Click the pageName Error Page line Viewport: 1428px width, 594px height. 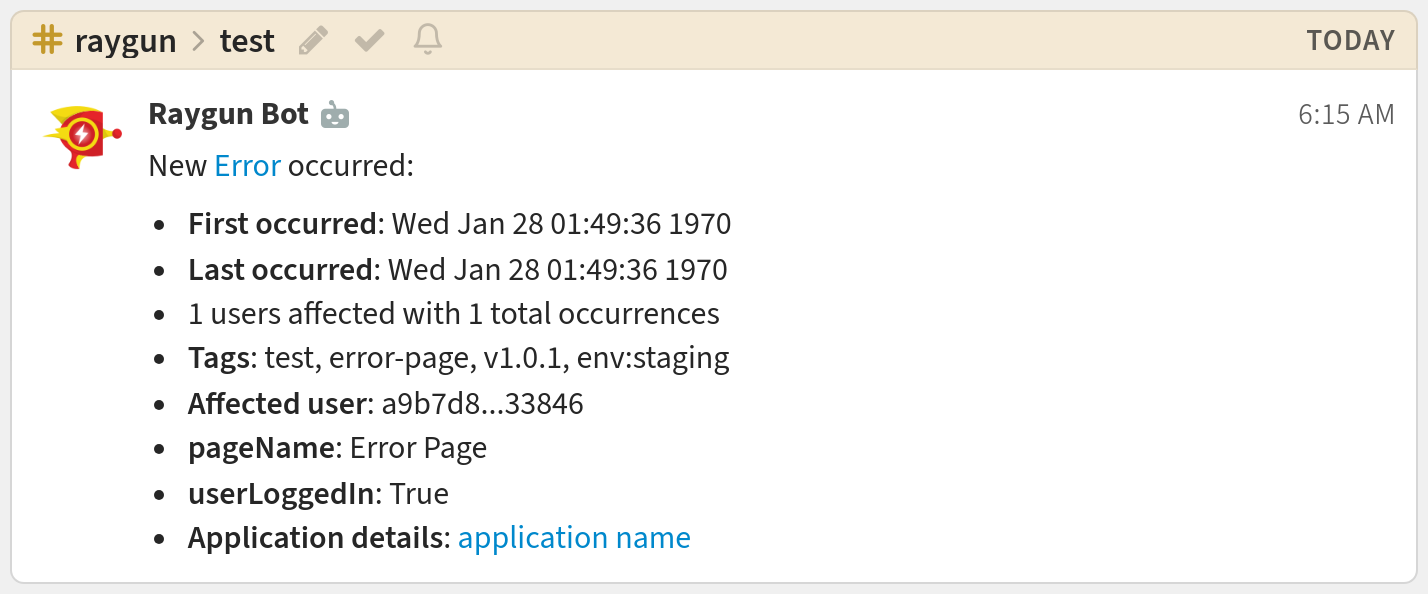point(337,448)
